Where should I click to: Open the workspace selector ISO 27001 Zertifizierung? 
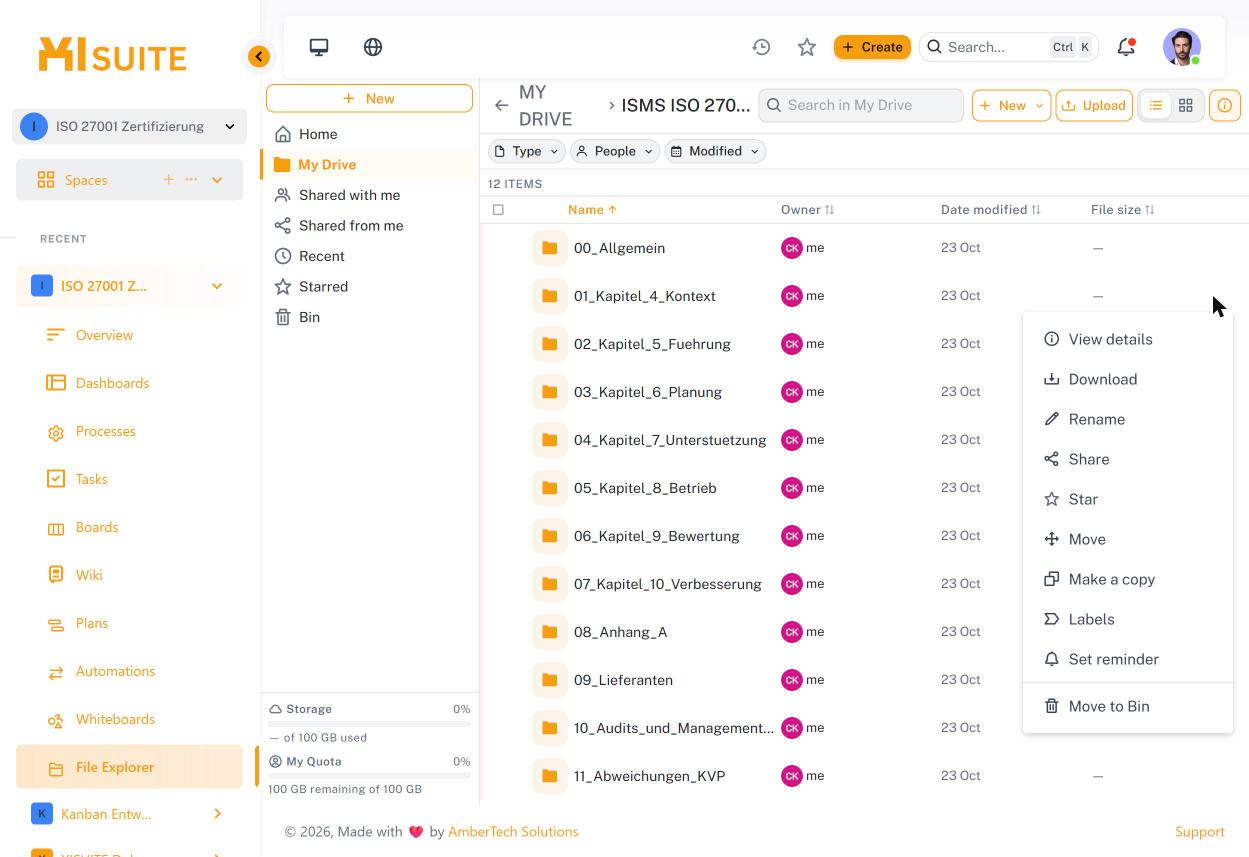[129, 126]
